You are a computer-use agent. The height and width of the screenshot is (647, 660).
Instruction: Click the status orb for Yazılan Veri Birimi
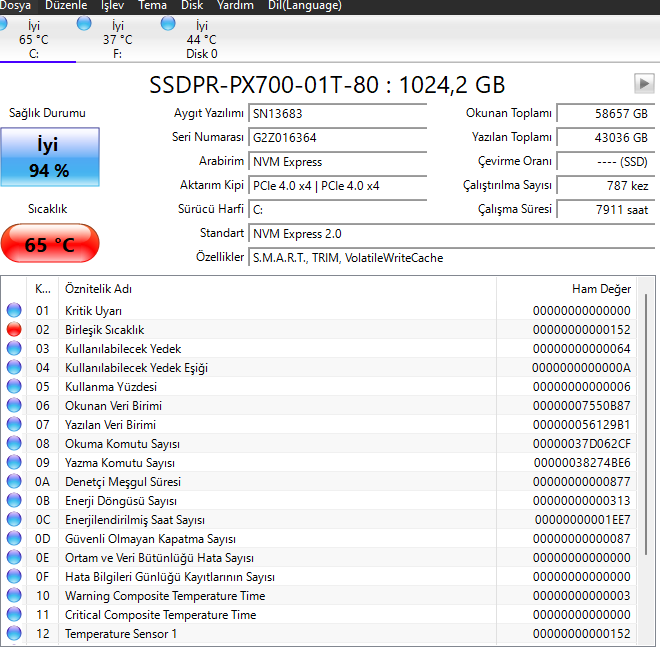tap(14, 424)
